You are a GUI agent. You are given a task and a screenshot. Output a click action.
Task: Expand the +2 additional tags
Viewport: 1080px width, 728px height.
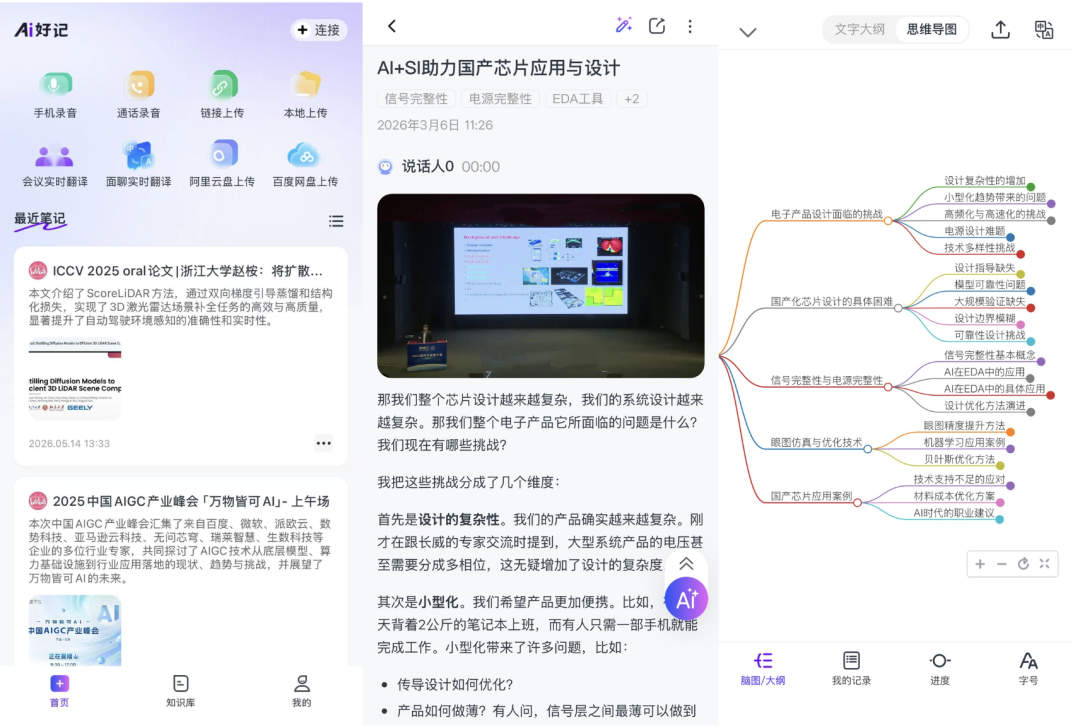pyautogui.click(x=632, y=99)
